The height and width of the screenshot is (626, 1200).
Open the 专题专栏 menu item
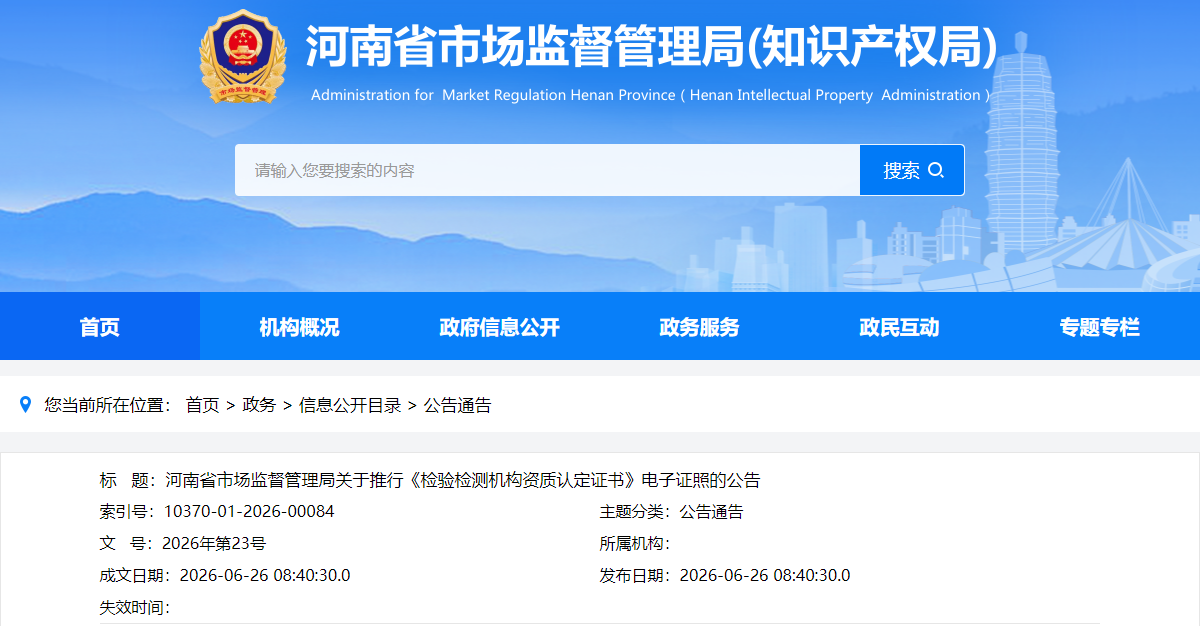[1100, 326]
